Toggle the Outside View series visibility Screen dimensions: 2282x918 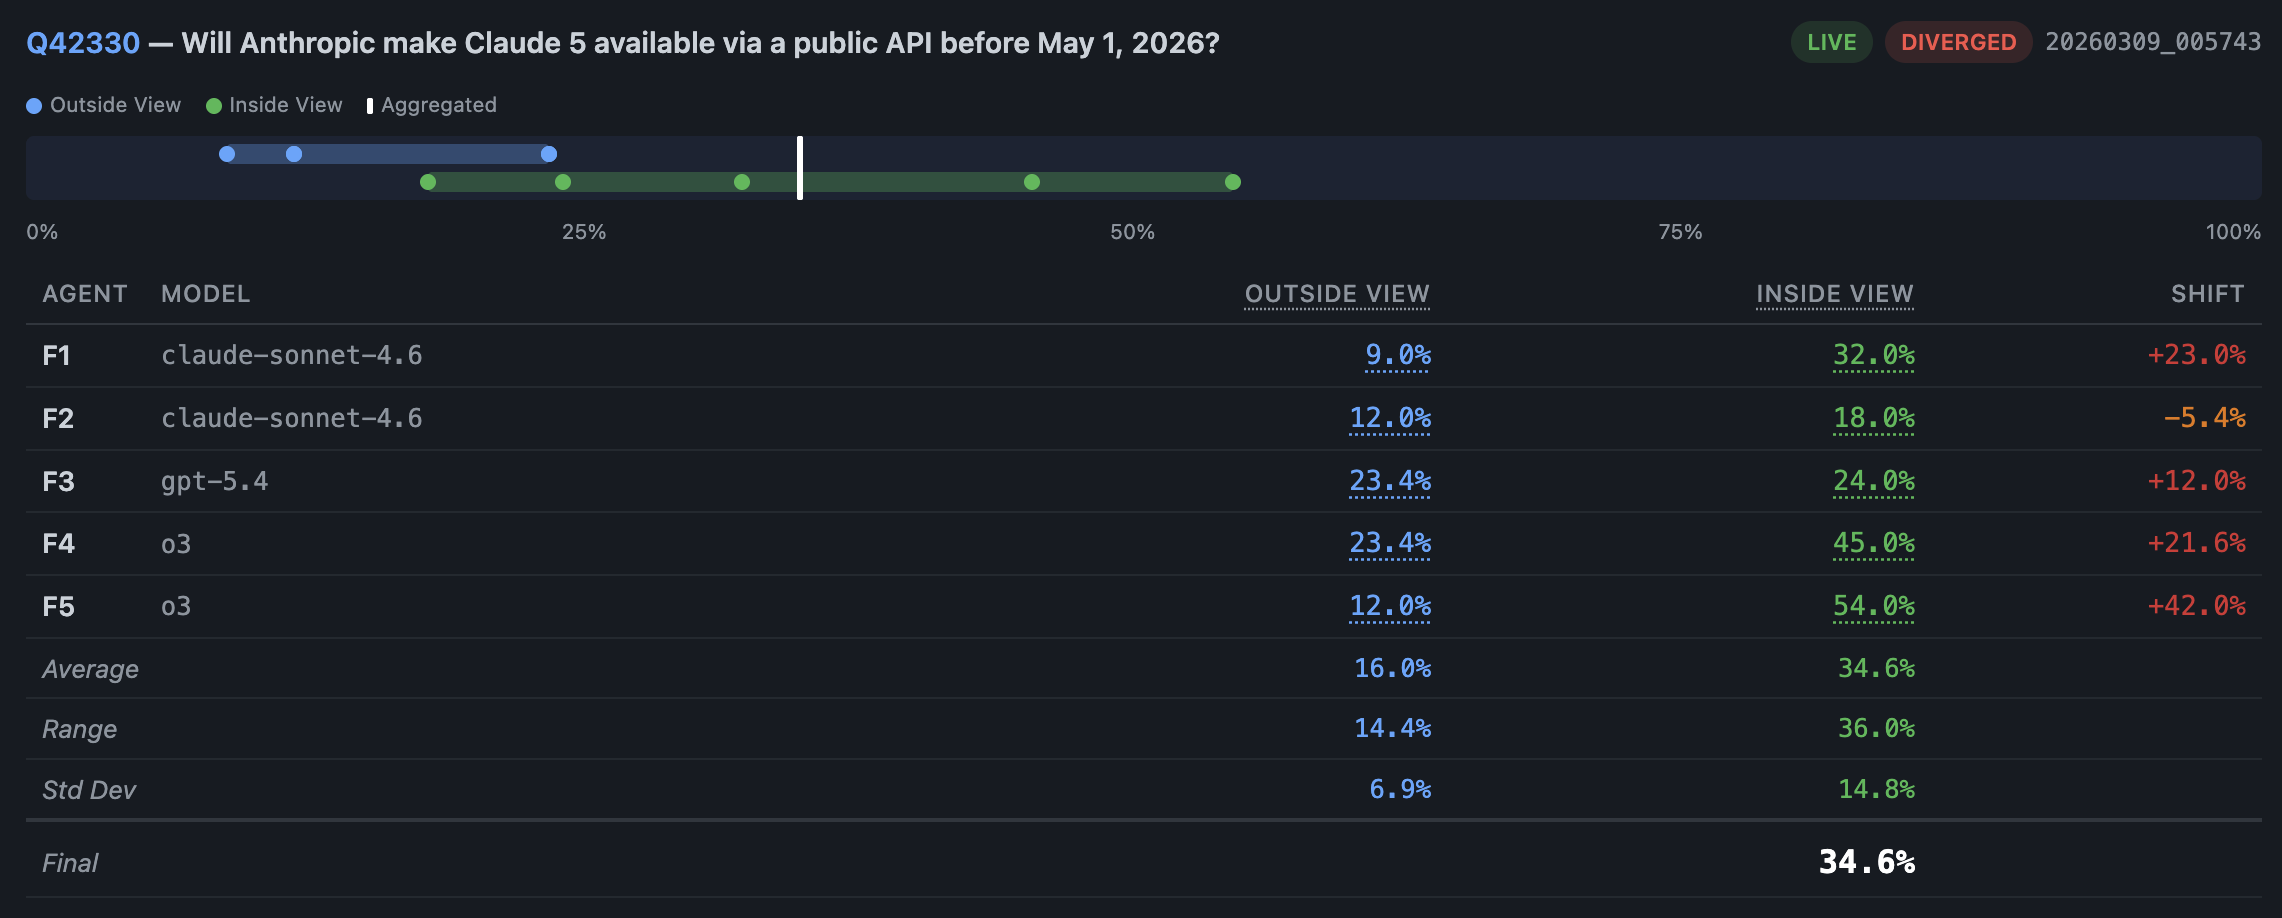tap(104, 104)
